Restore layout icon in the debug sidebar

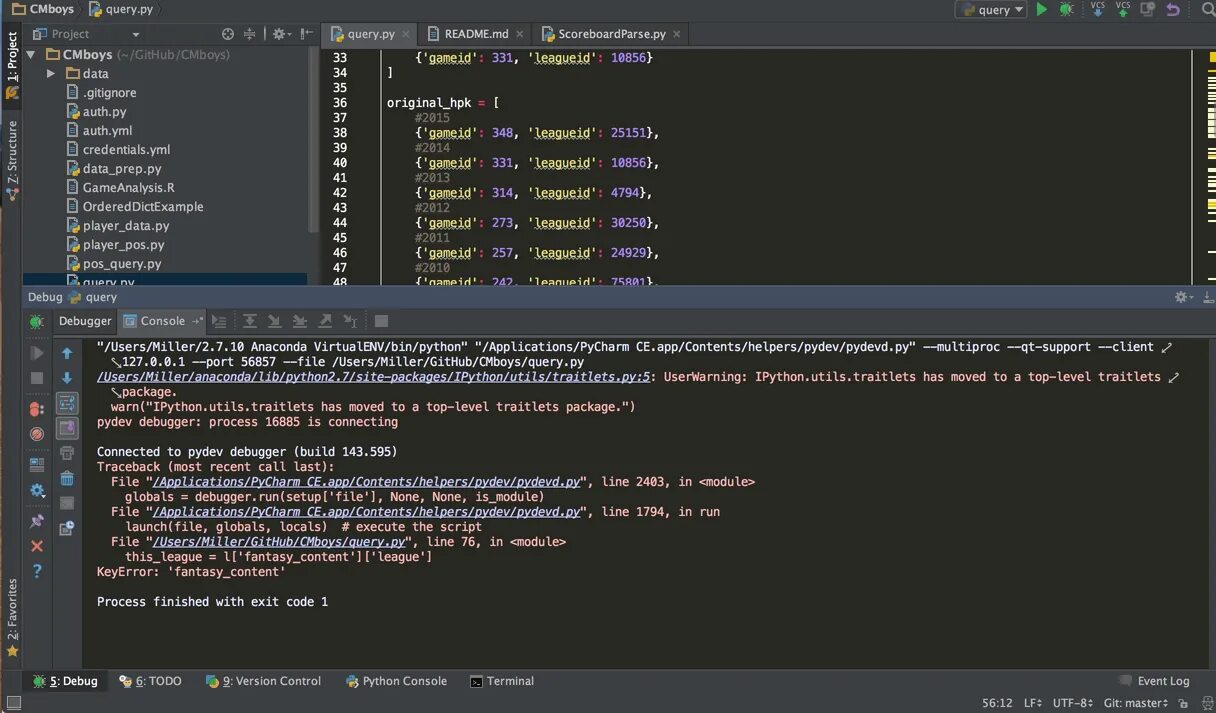[37, 465]
